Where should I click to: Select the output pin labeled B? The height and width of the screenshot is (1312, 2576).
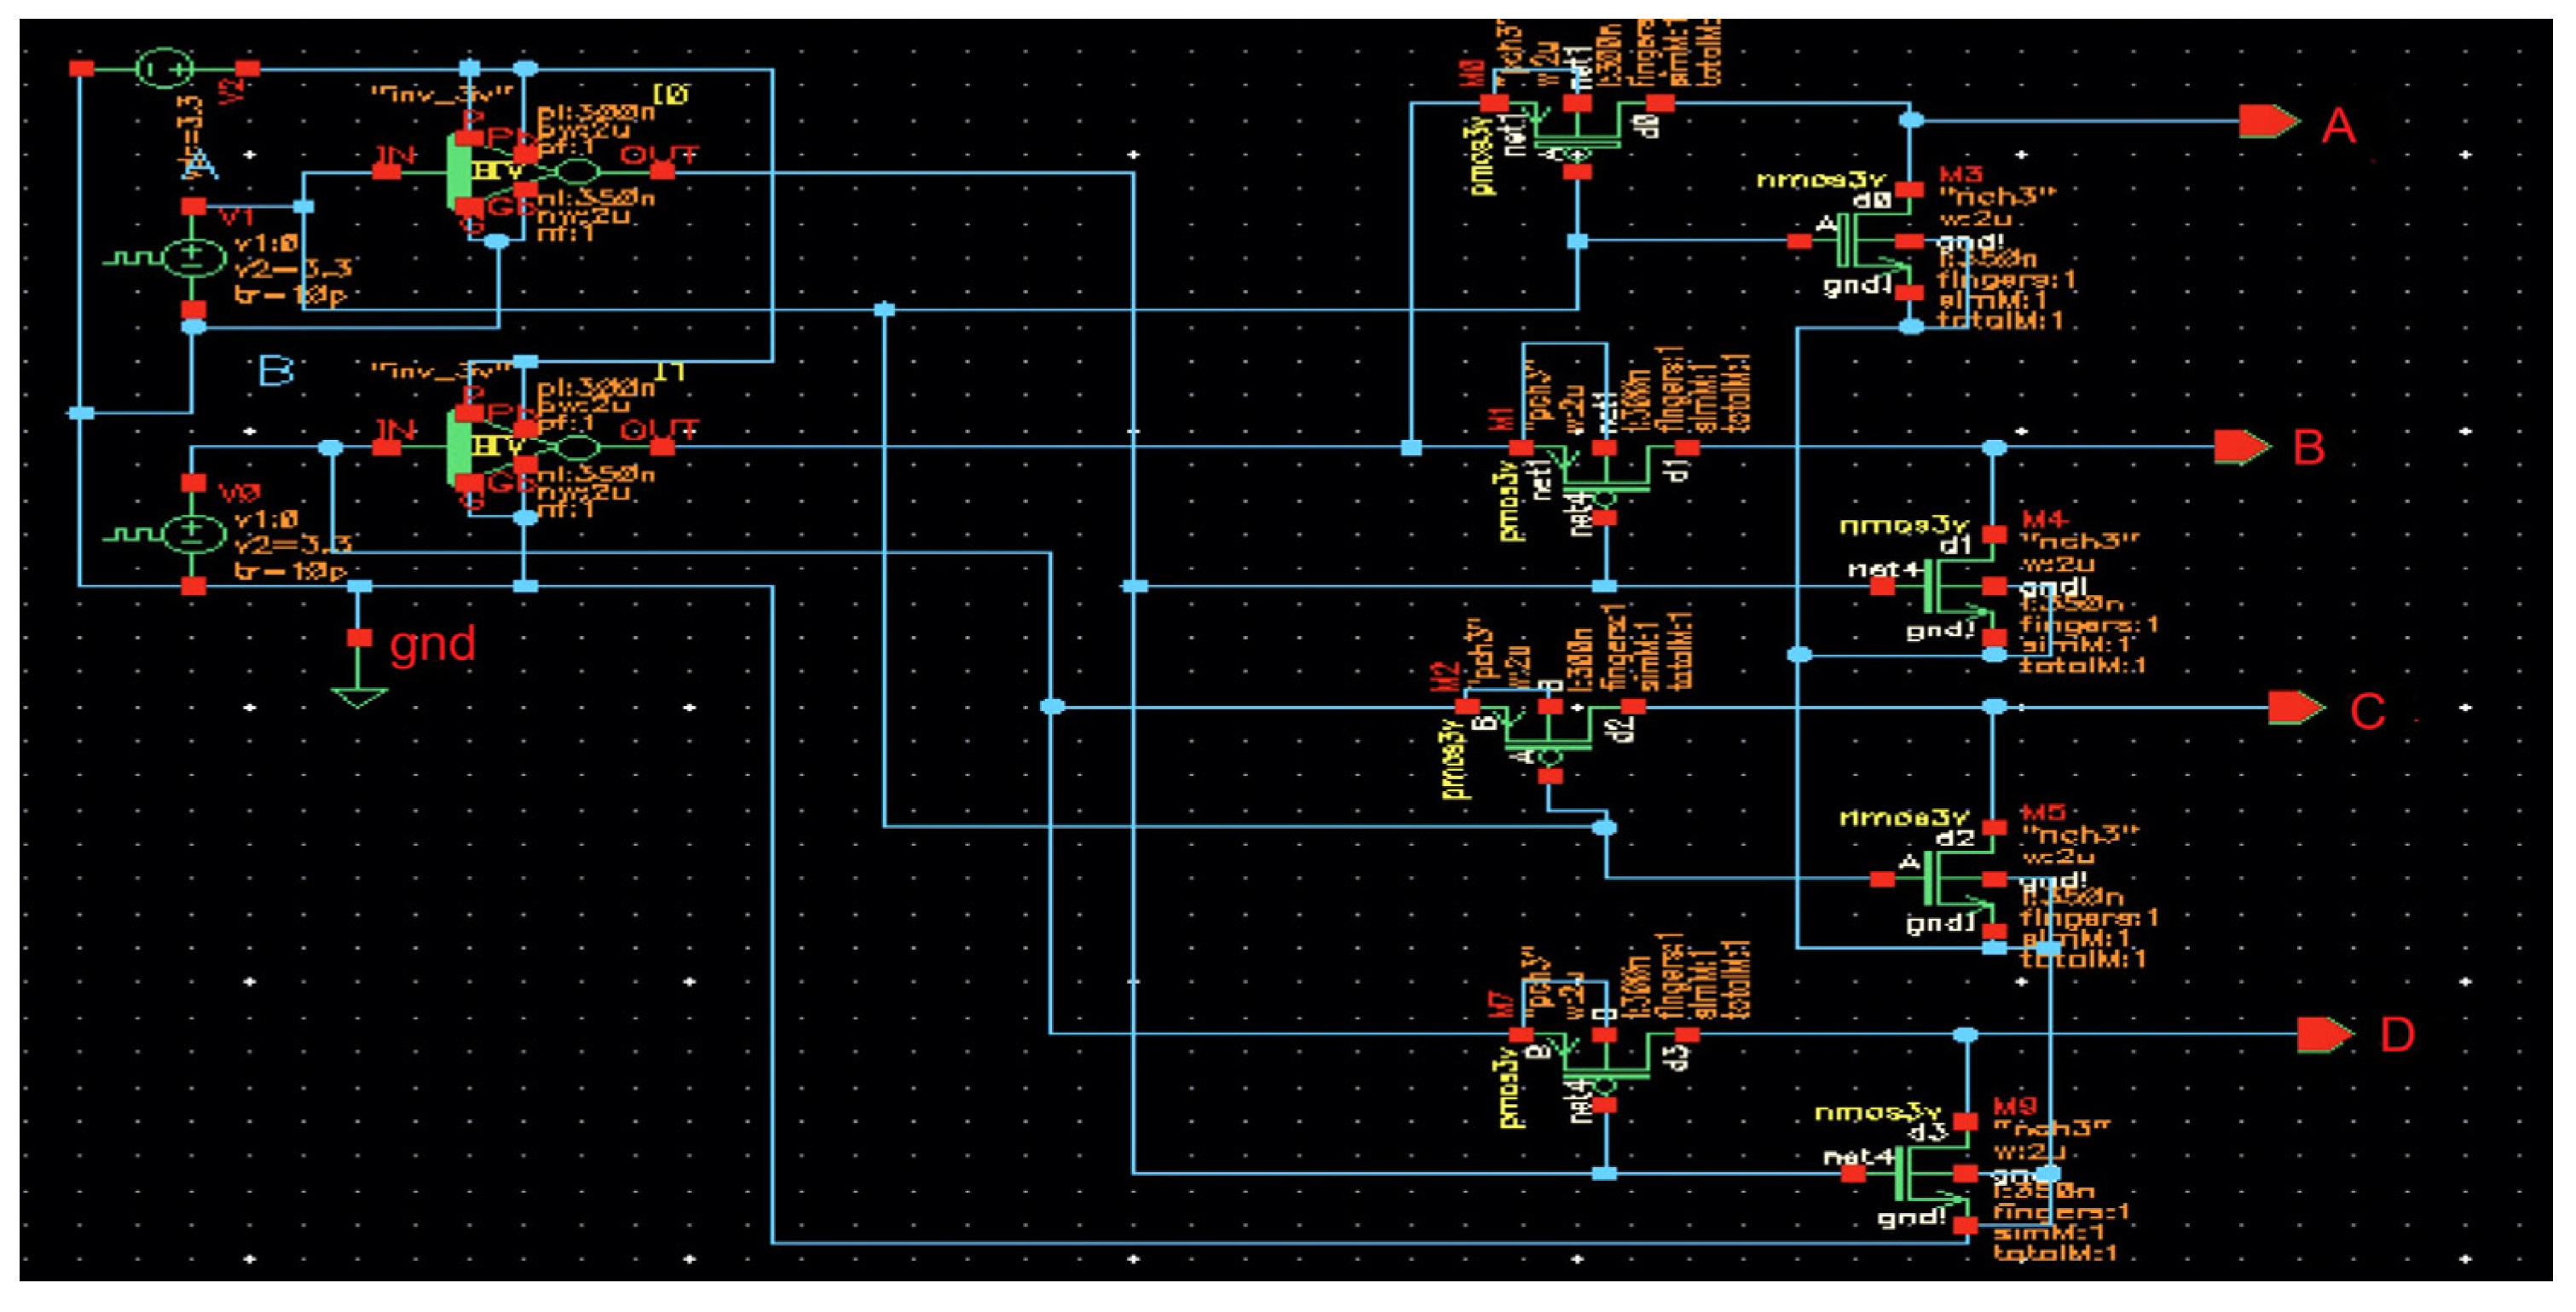[x=2241, y=447]
